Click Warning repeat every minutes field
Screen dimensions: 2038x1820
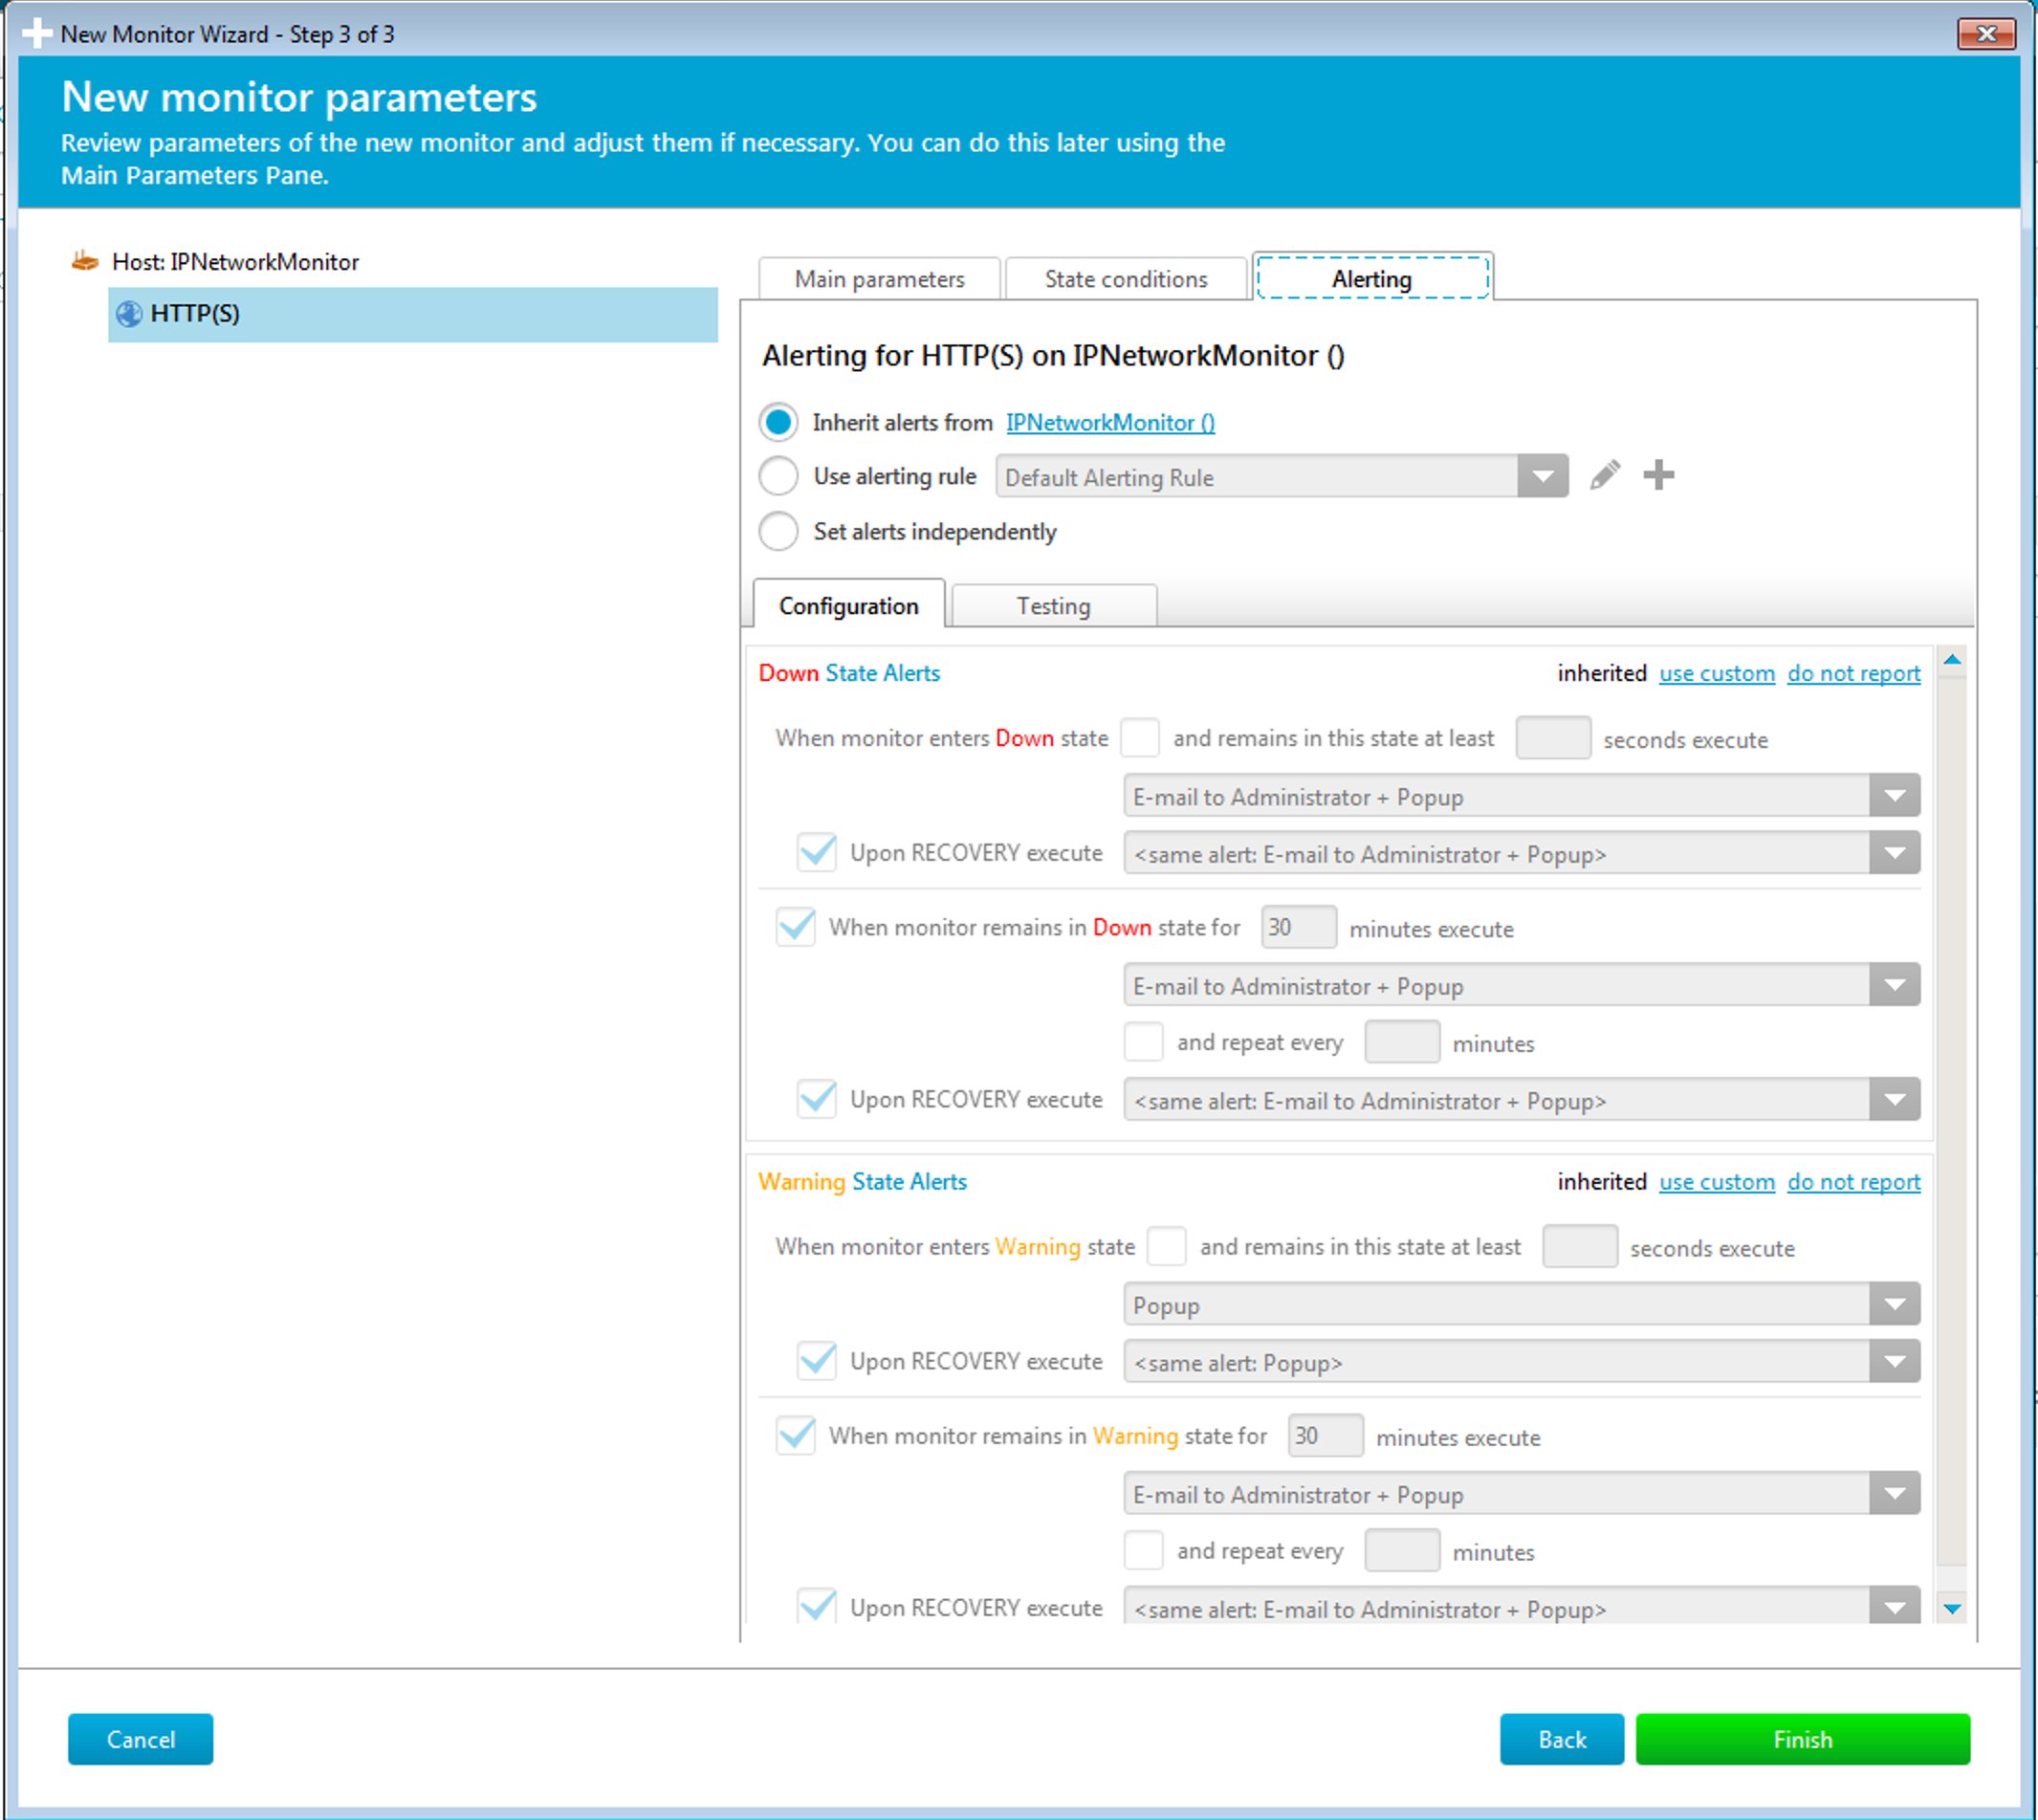1402,1551
